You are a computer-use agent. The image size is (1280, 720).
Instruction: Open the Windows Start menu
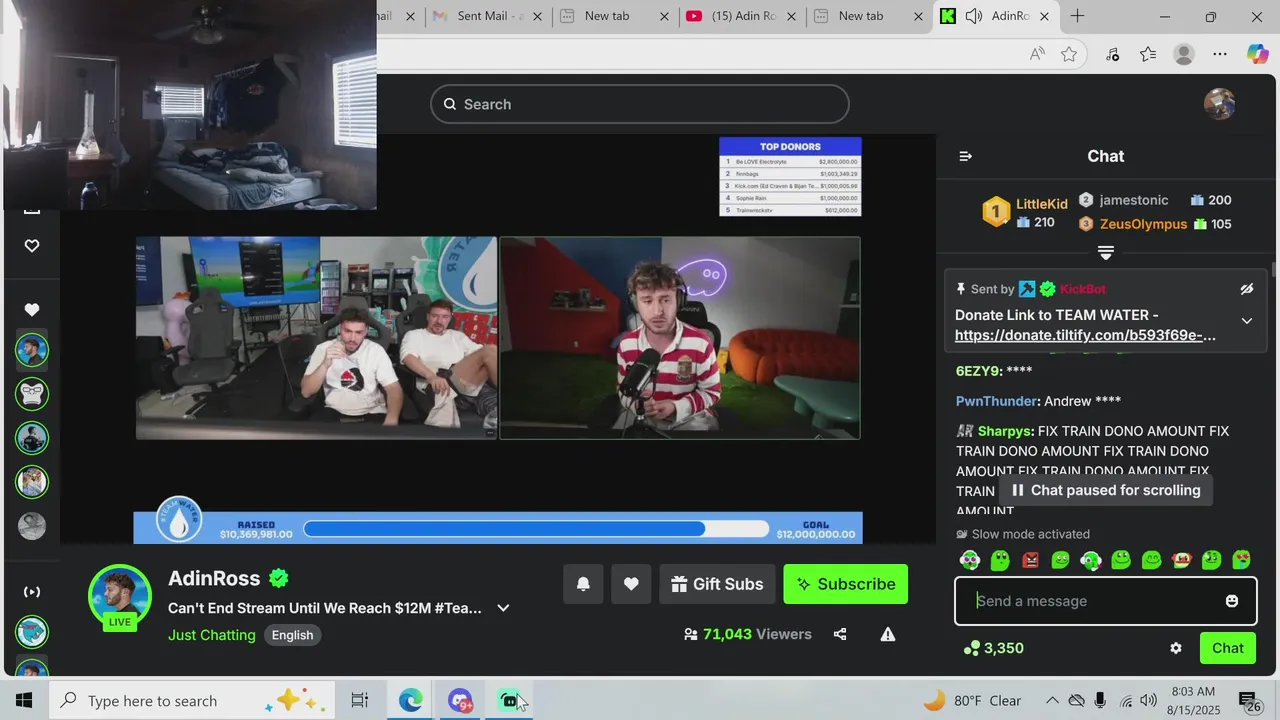pos(24,700)
